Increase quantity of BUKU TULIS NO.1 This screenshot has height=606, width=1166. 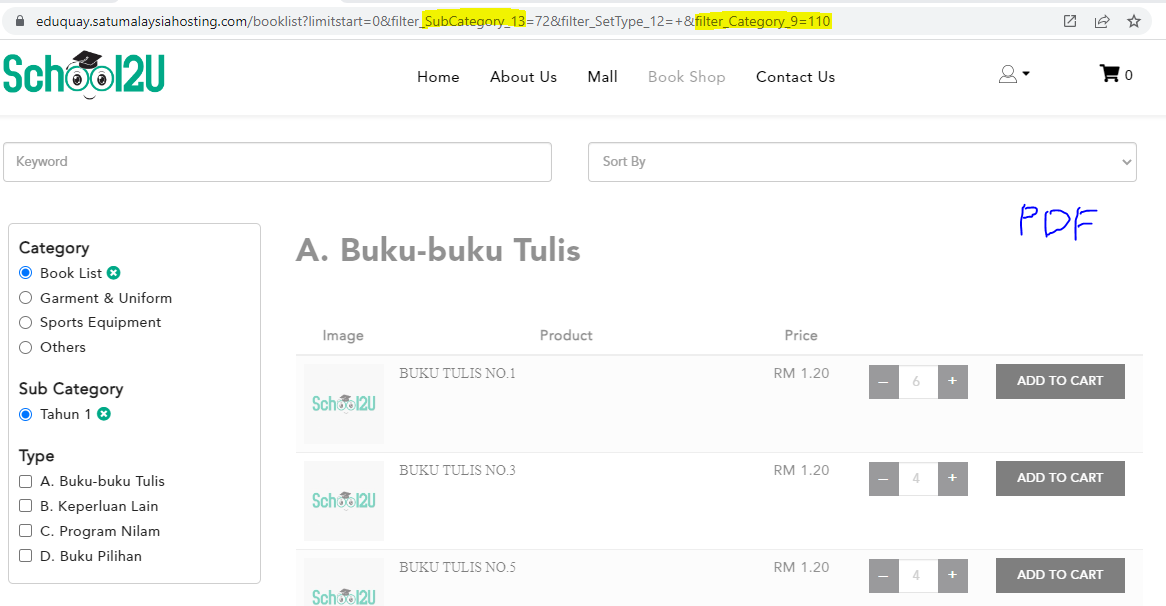tap(952, 381)
